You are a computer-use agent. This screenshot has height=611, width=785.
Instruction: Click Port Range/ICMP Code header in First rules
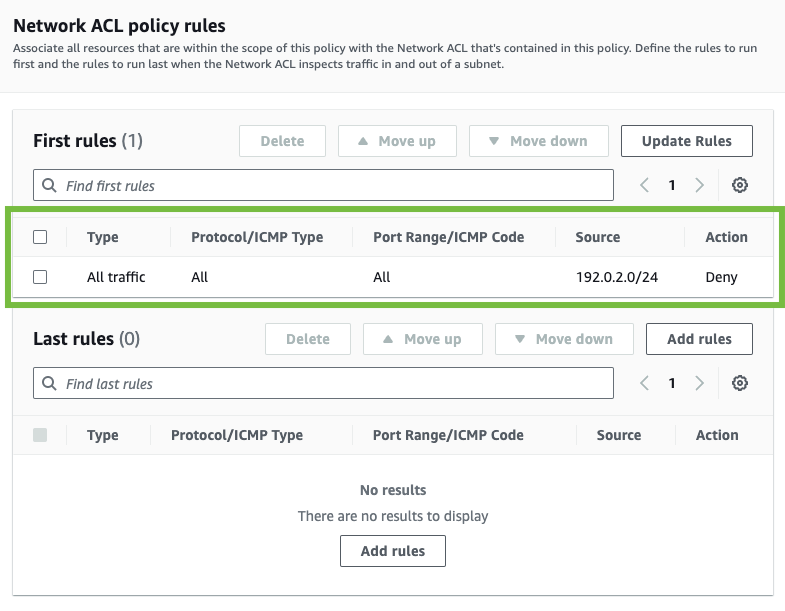coord(449,237)
